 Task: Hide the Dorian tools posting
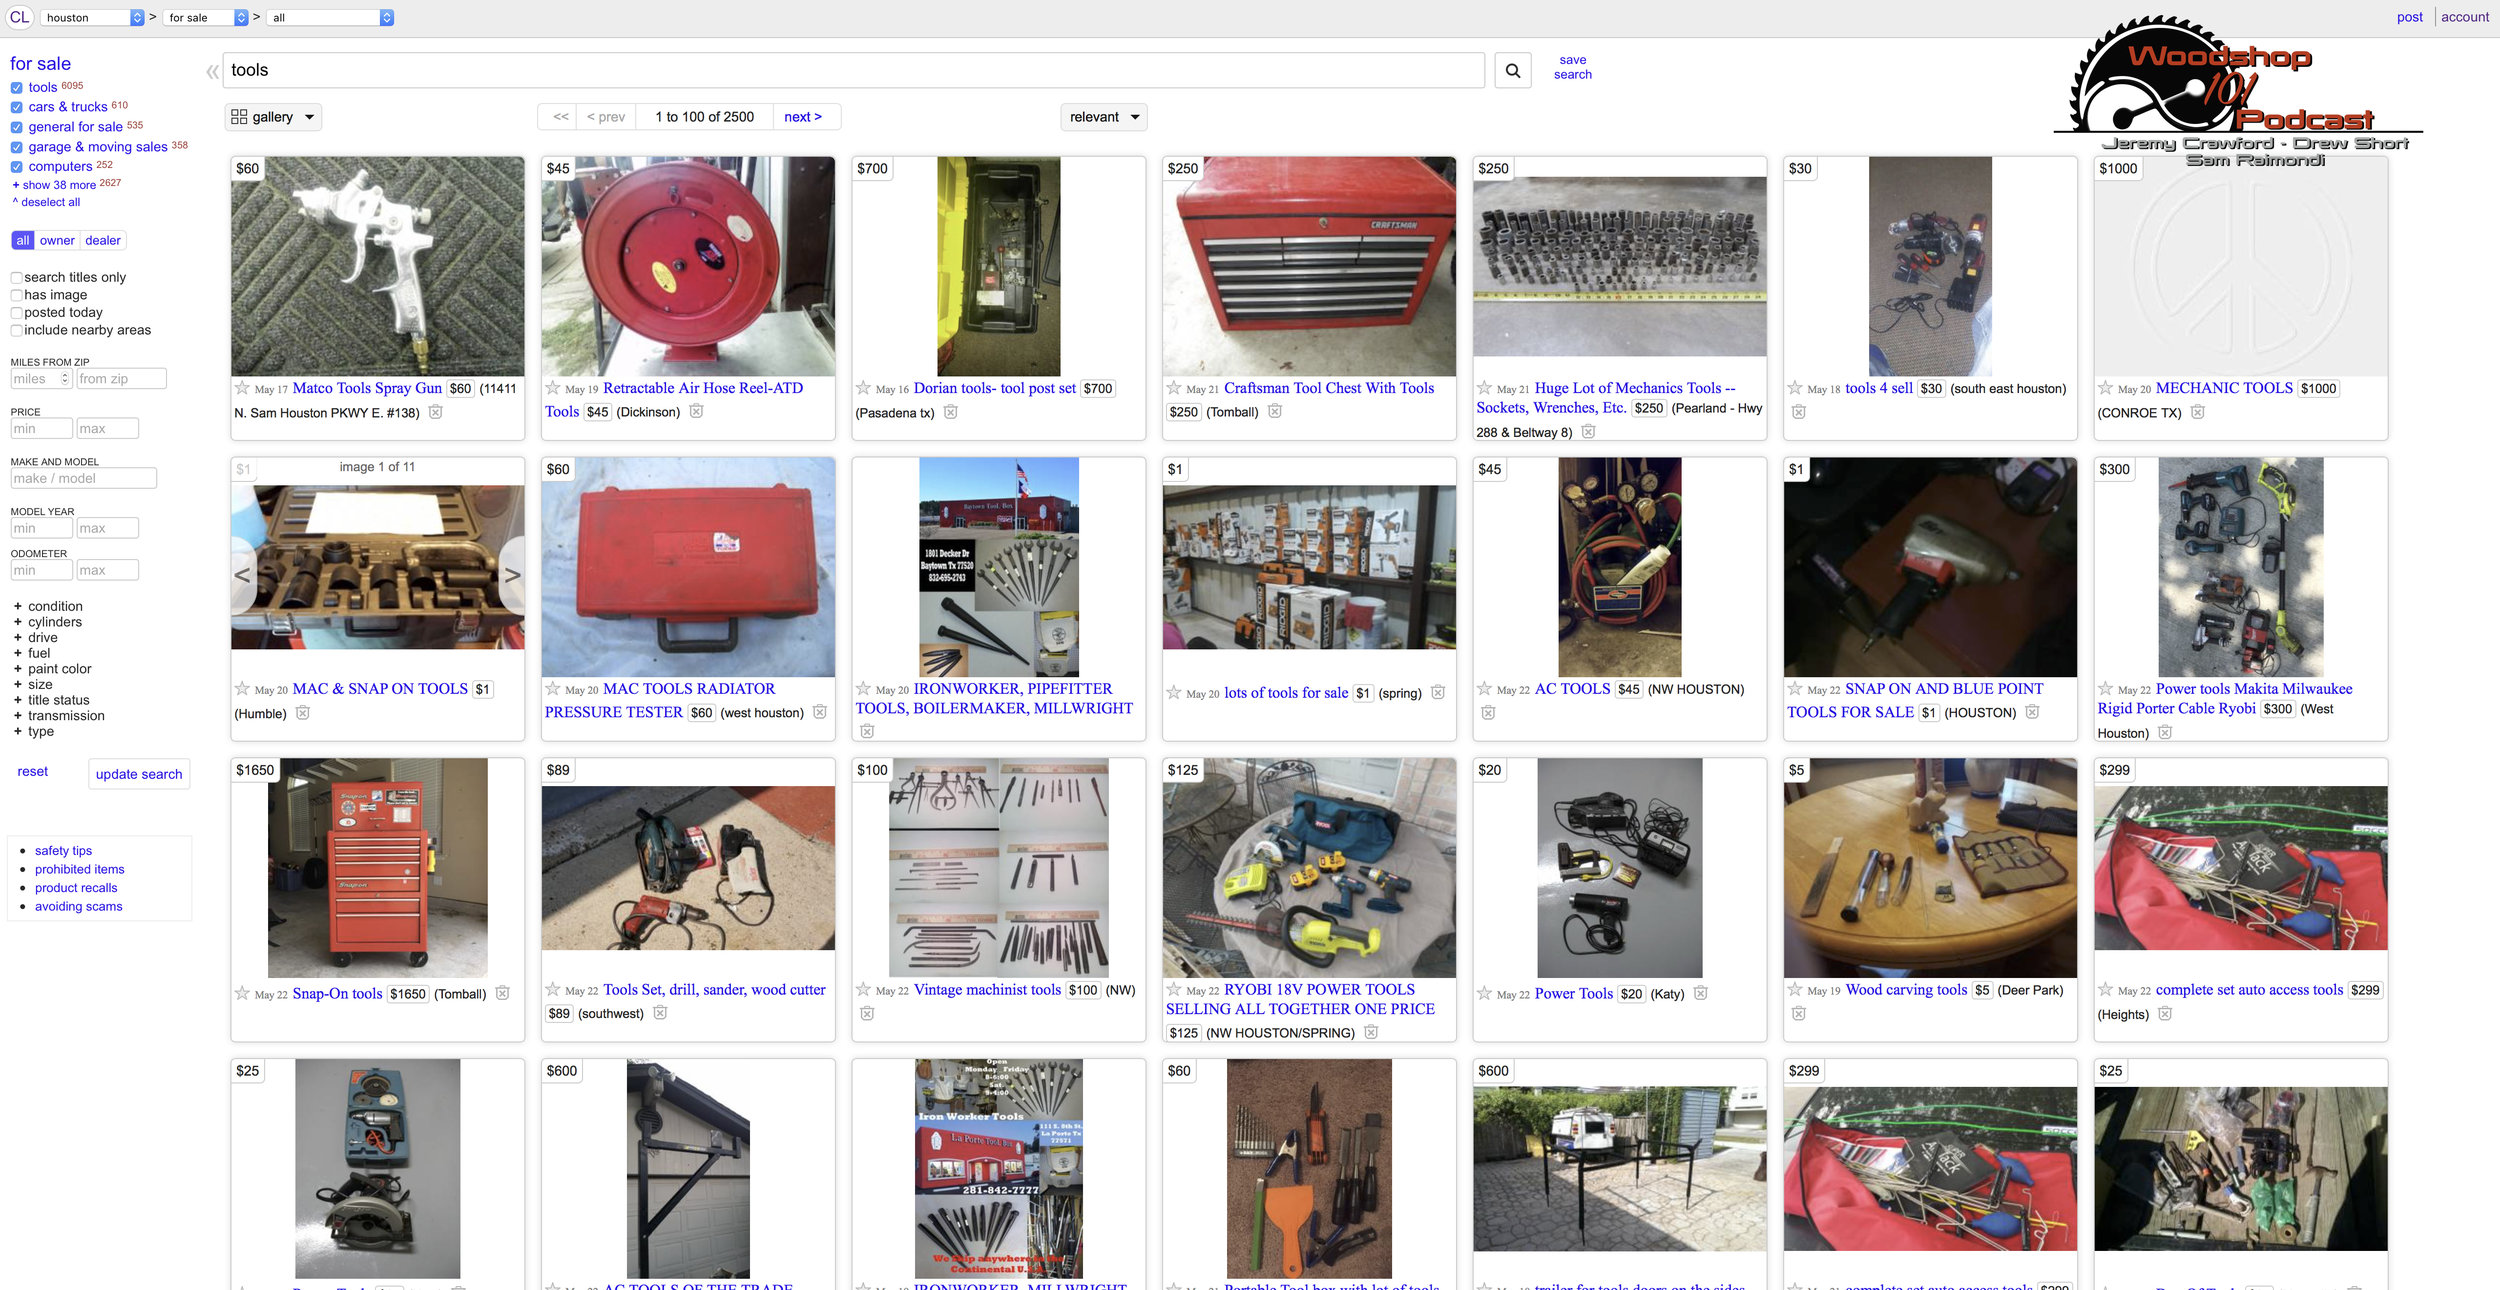(951, 412)
